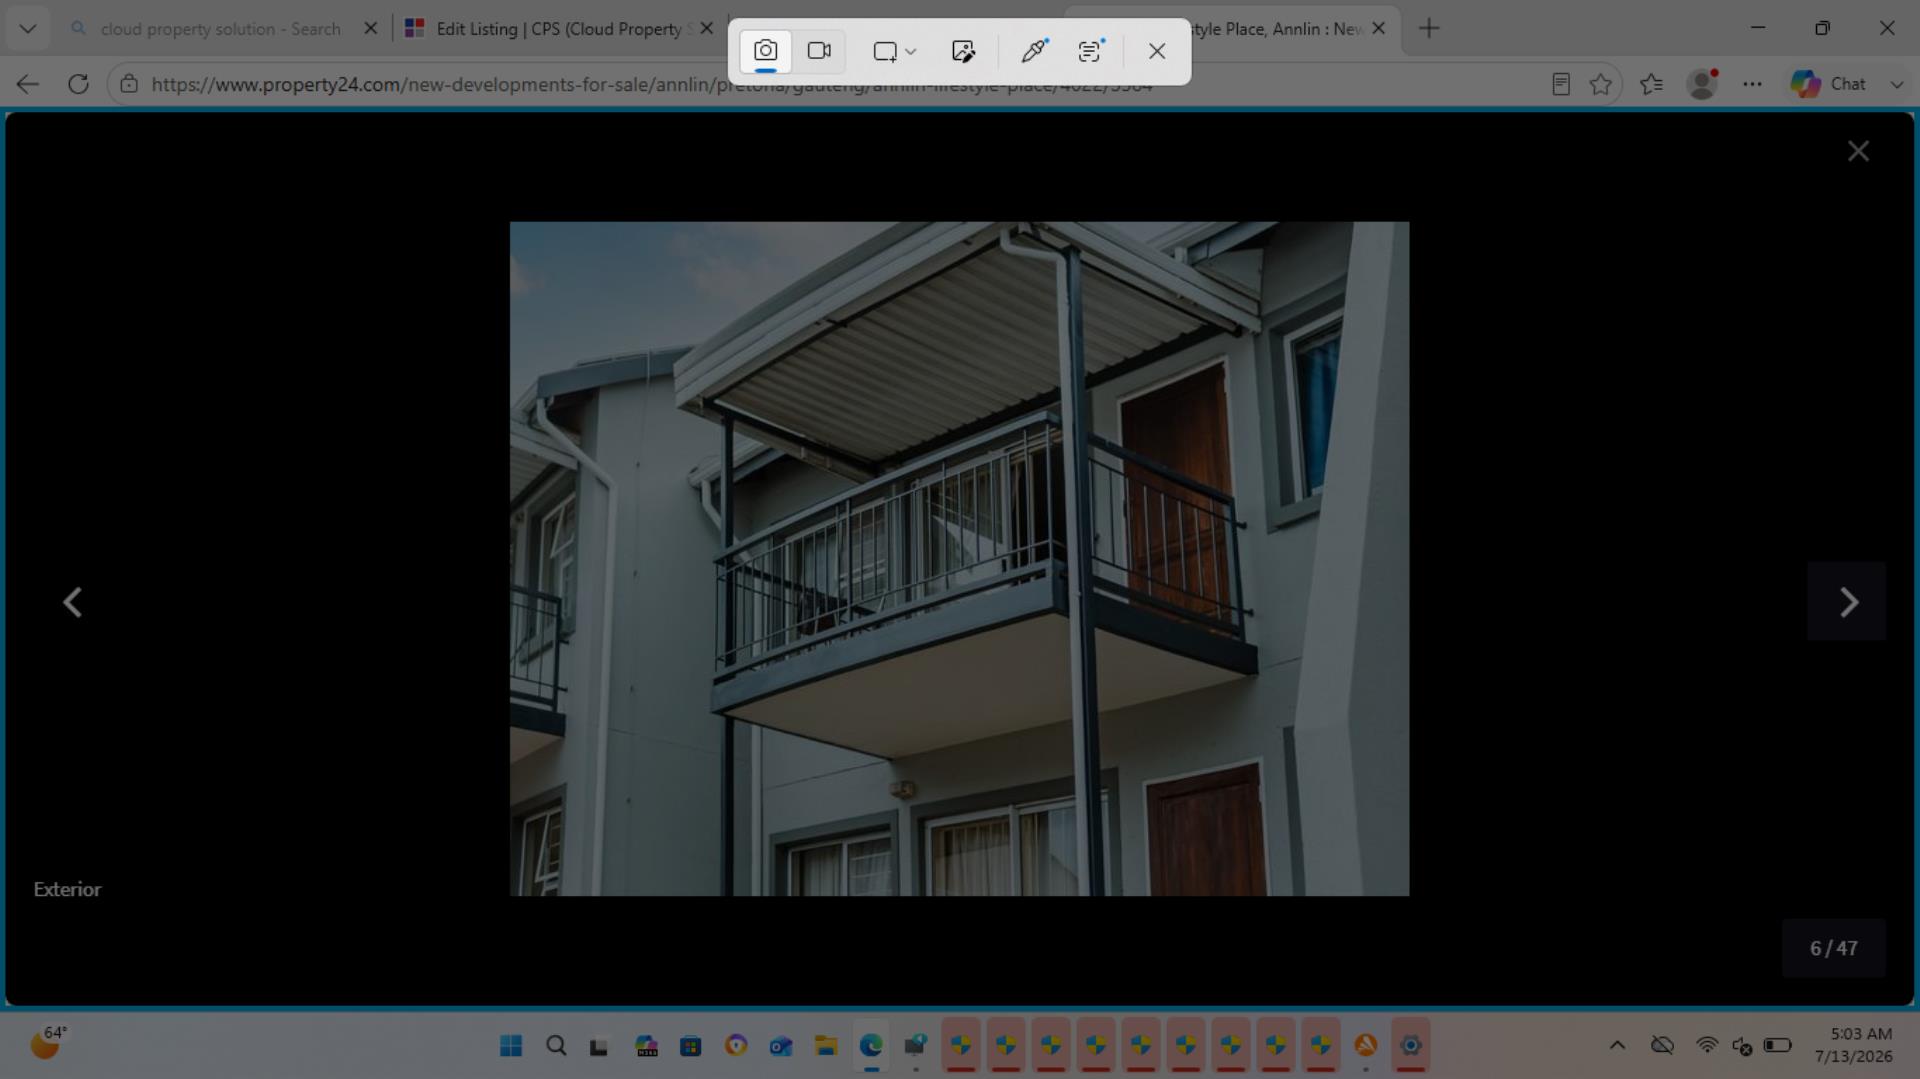Check battery status tray icon
This screenshot has width=1920, height=1079.
(x=1777, y=1046)
